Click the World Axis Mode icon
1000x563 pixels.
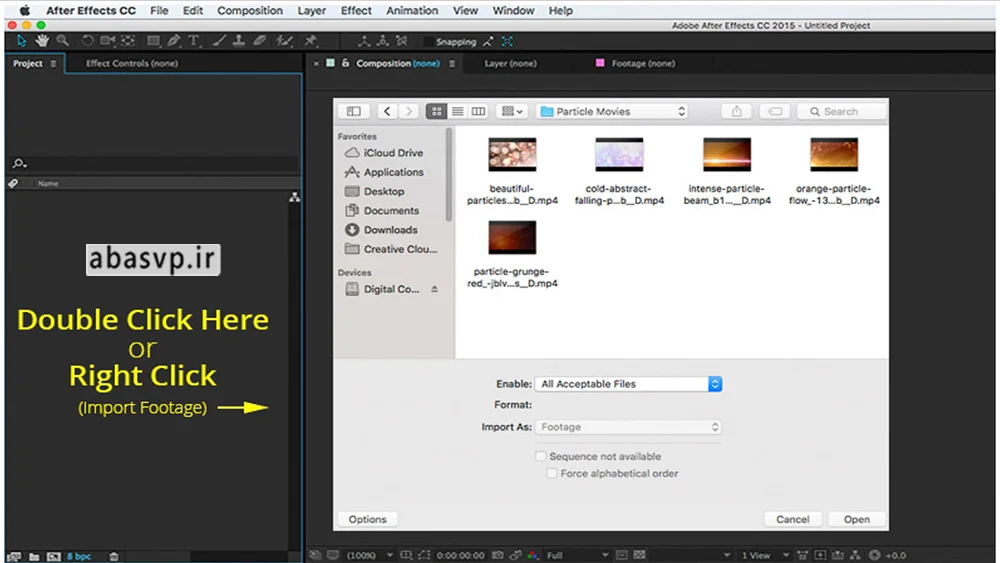tap(383, 41)
